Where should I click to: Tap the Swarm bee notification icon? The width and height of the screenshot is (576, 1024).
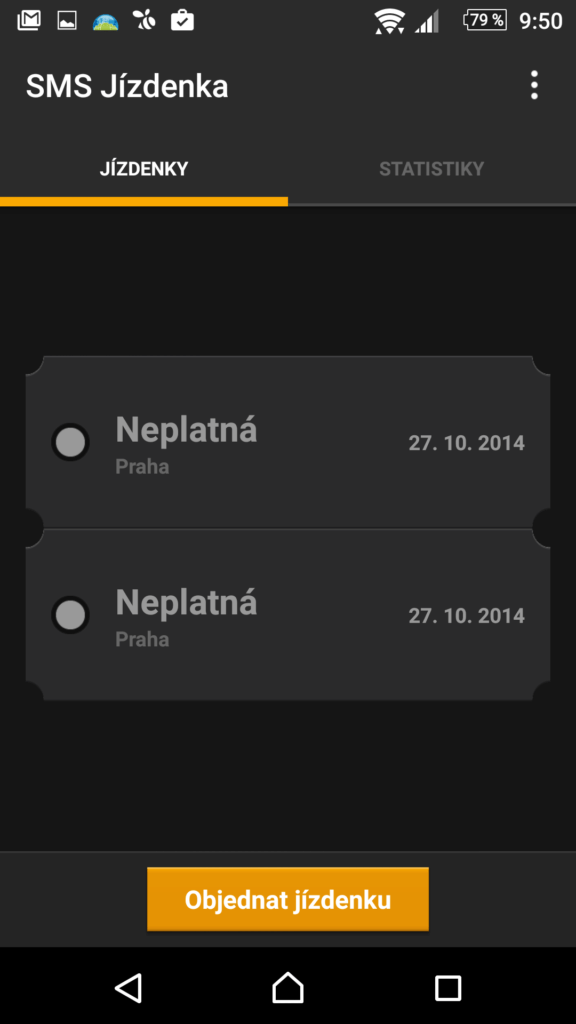pos(144,21)
